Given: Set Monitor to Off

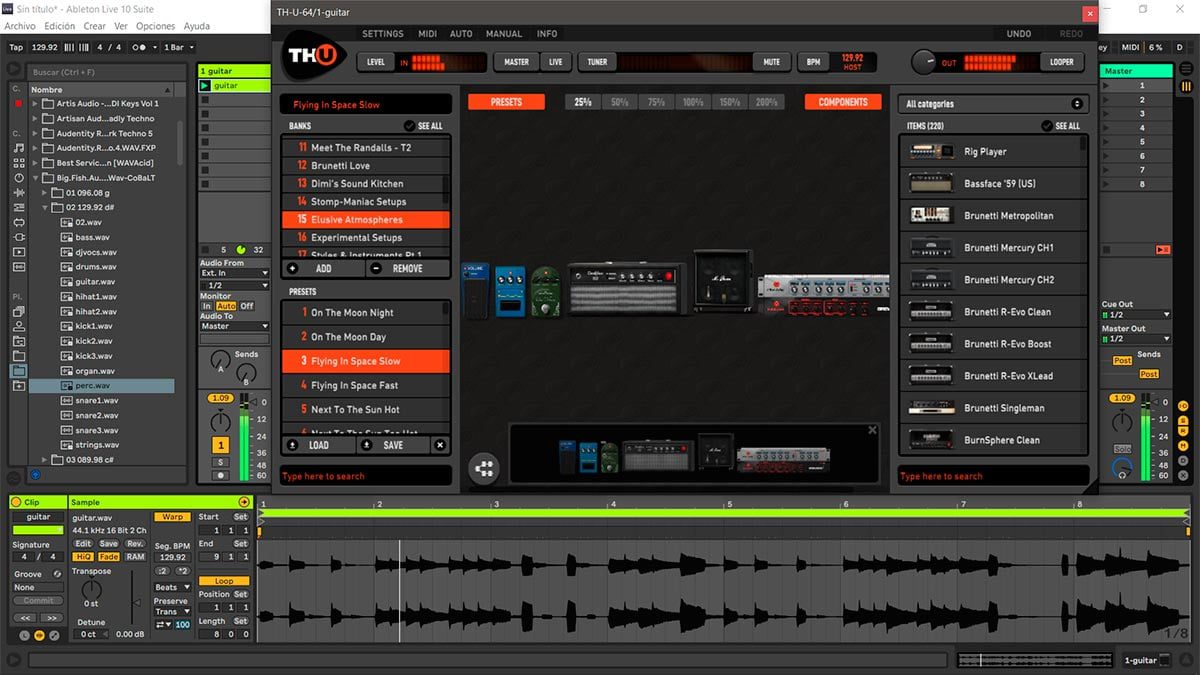Looking at the screenshot, I should point(246,306).
